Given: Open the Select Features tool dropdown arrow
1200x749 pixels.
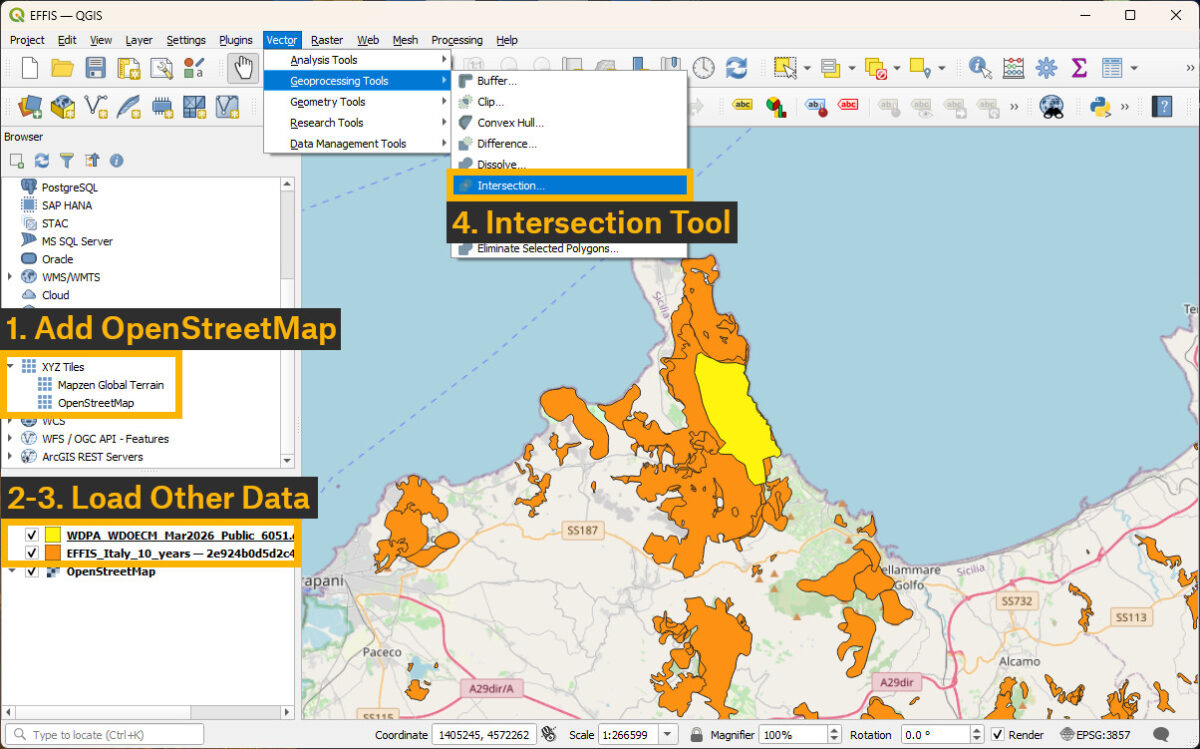Looking at the screenshot, I should pos(808,67).
